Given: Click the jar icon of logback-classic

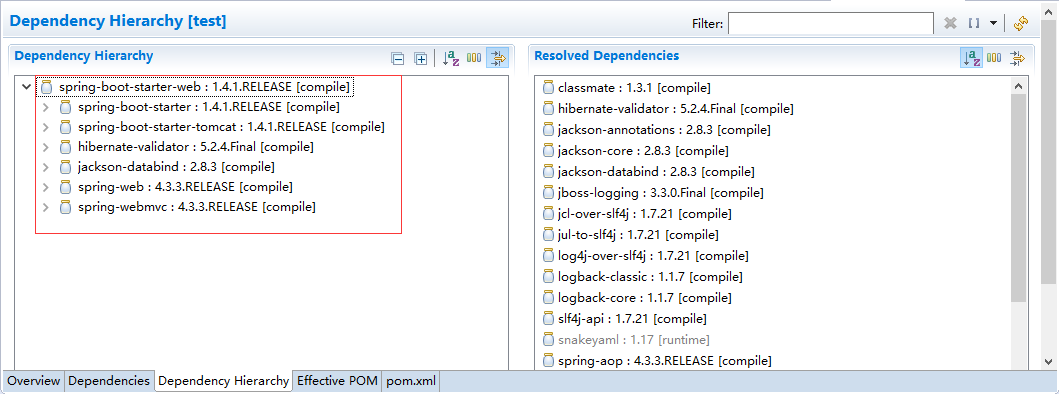Looking at the screenshot, I should click(548, 276).
